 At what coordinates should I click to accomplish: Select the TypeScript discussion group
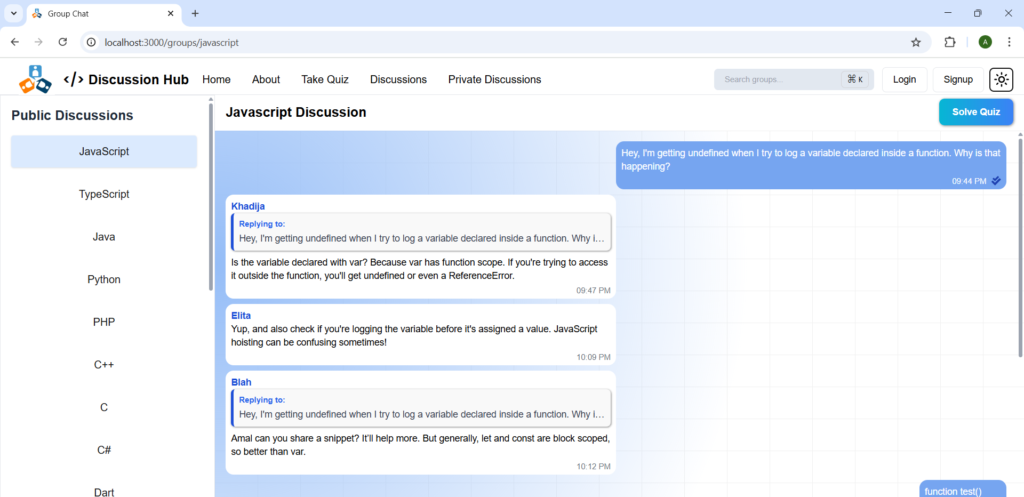[x=104, y=194]
